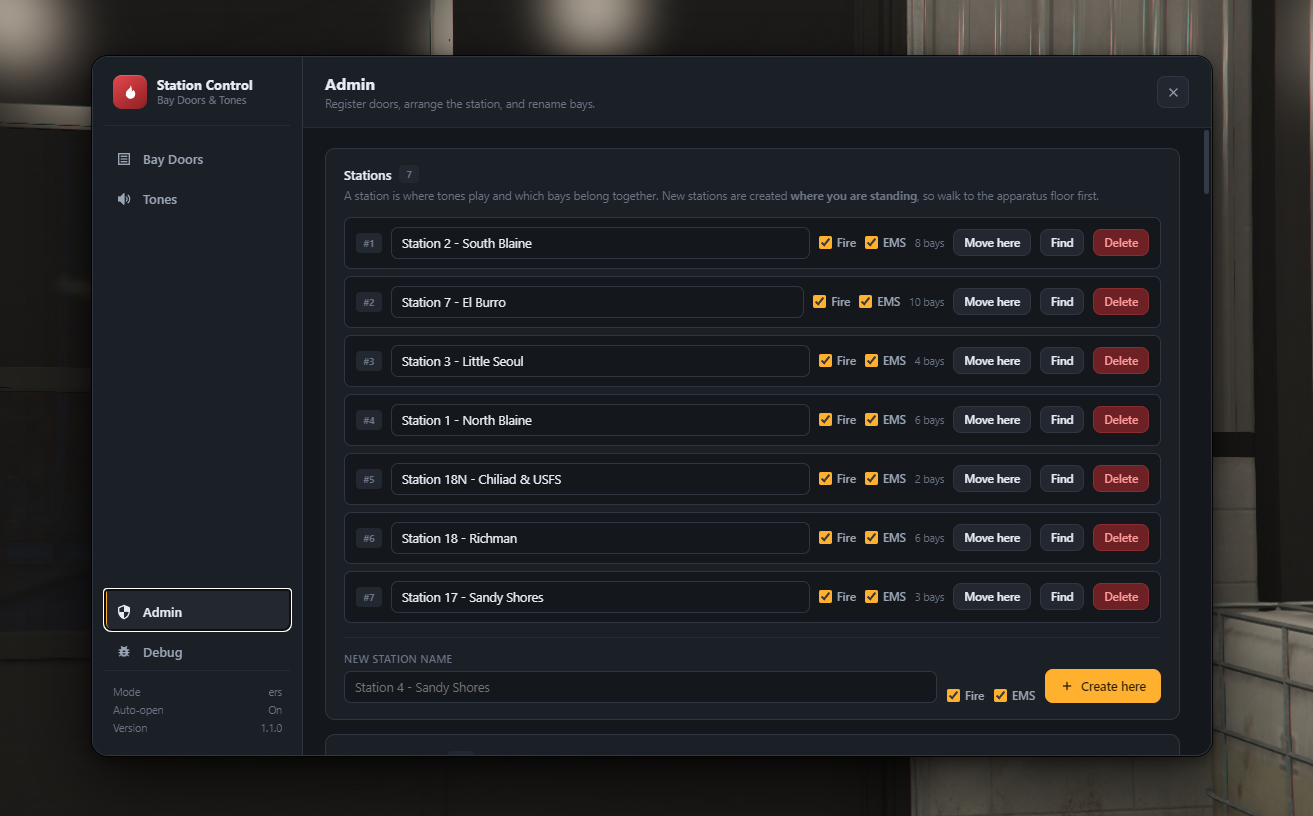The width and height of the screenshot is (1313, 816).
Task: Disable EMS for Station 18 - Richman
Action: point(871,538)
